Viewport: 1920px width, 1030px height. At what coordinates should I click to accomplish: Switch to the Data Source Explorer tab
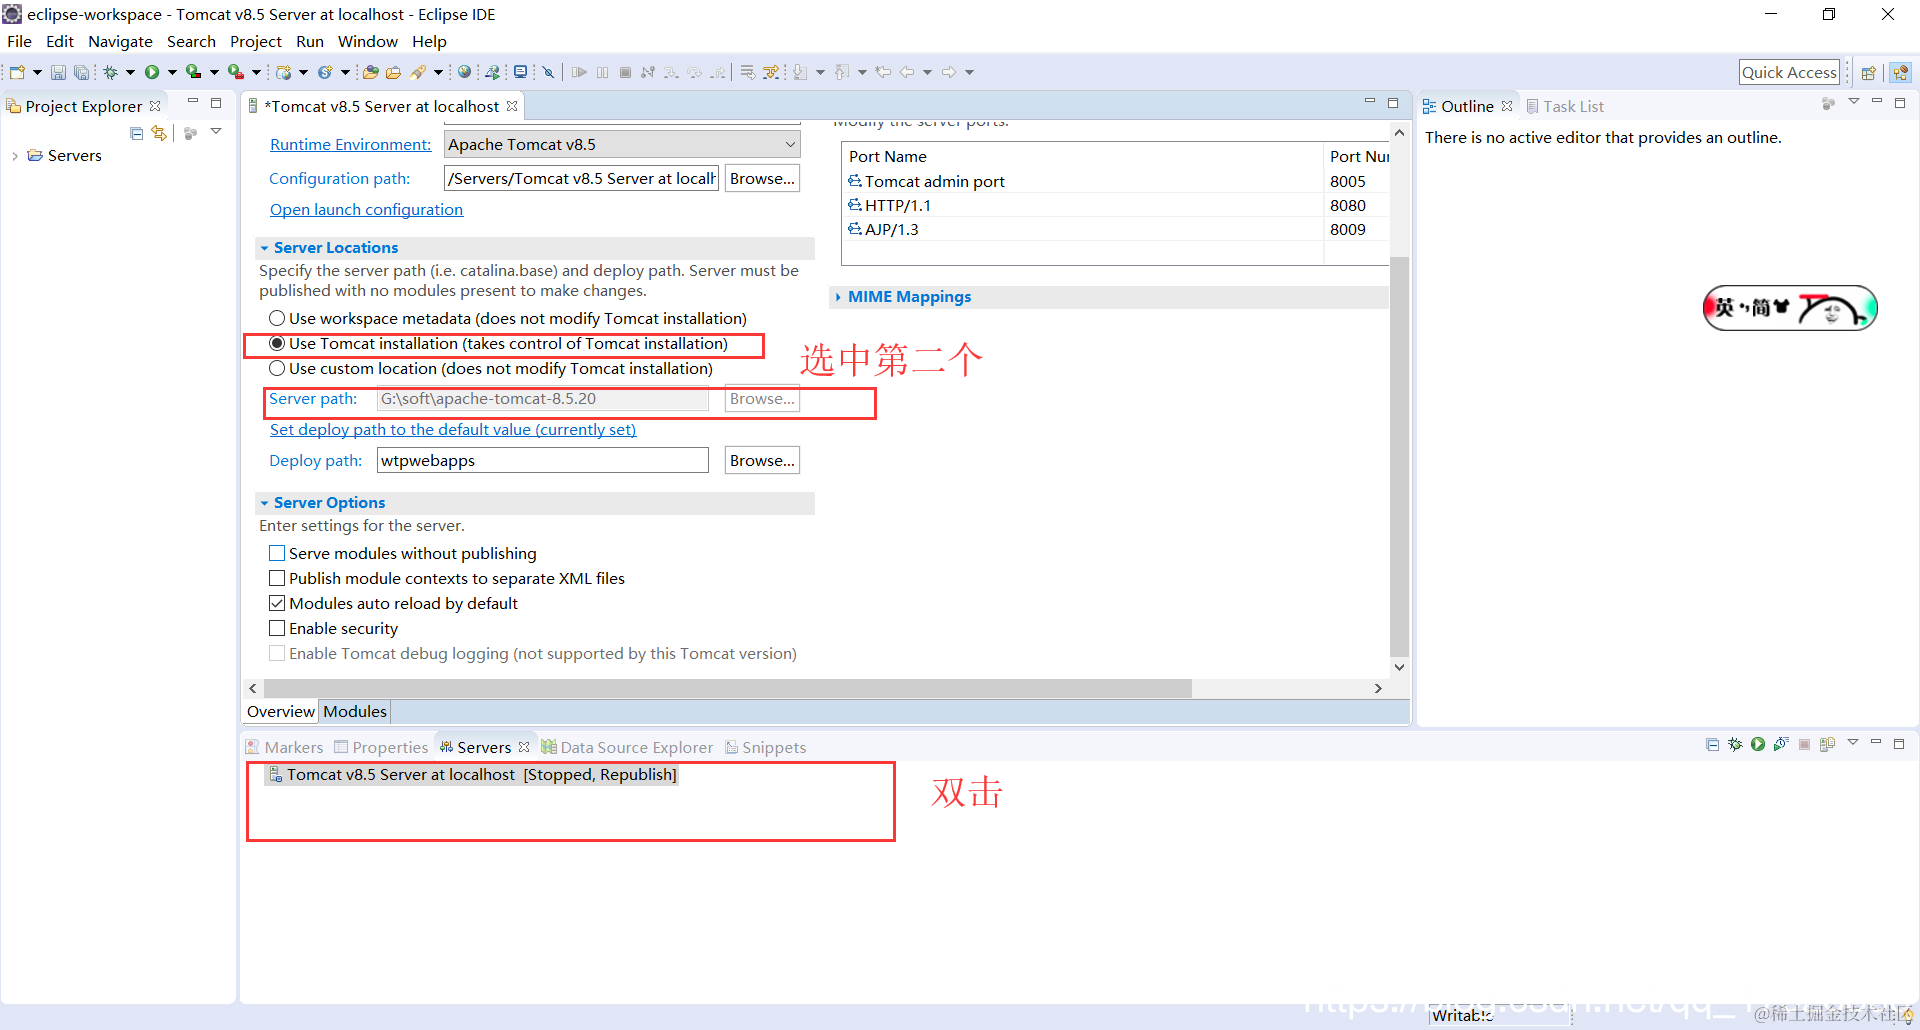coord(627,747)
